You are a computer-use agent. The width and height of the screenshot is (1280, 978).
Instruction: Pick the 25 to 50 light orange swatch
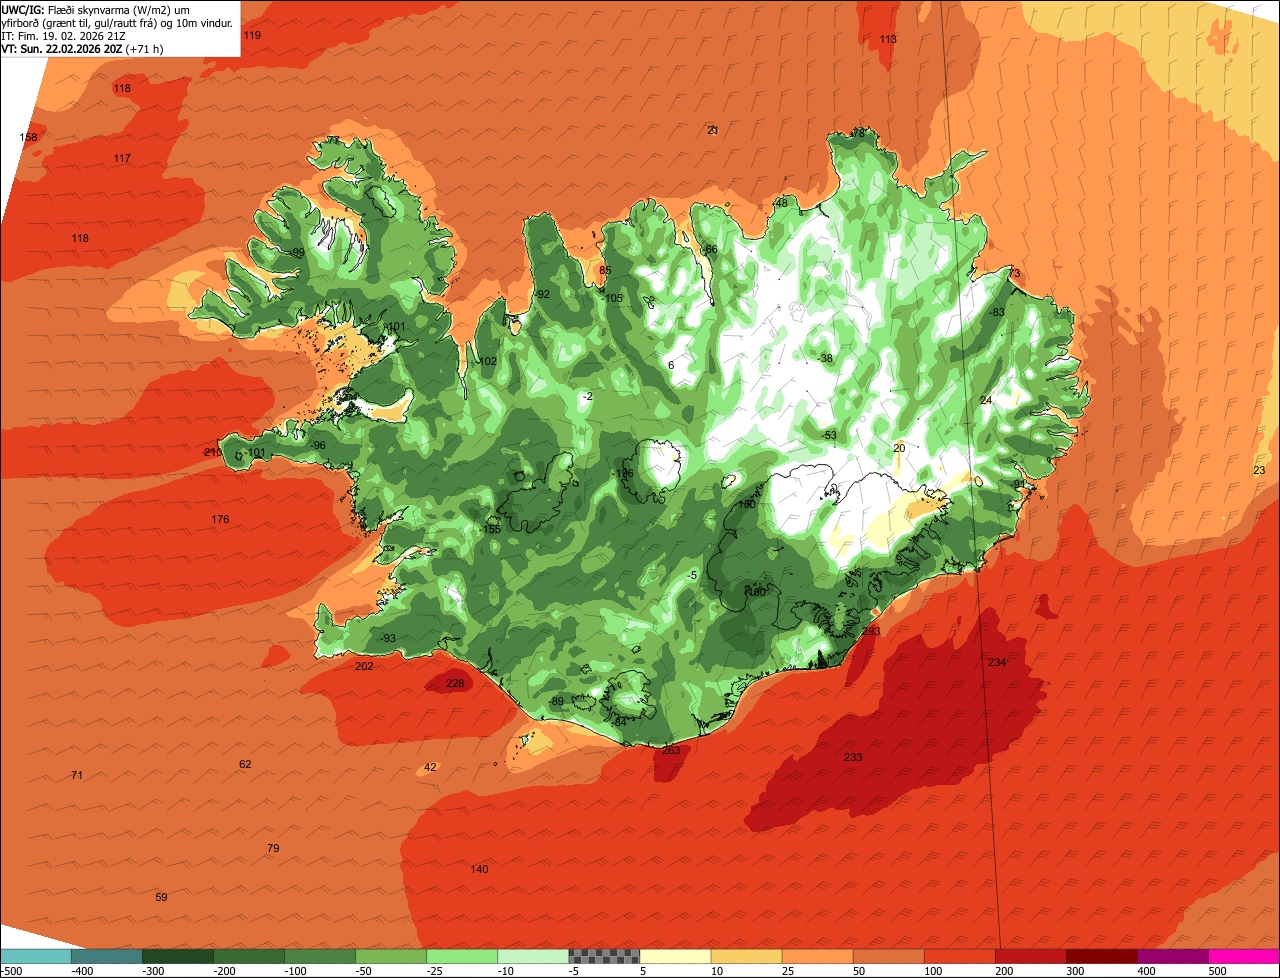[817, 955]
